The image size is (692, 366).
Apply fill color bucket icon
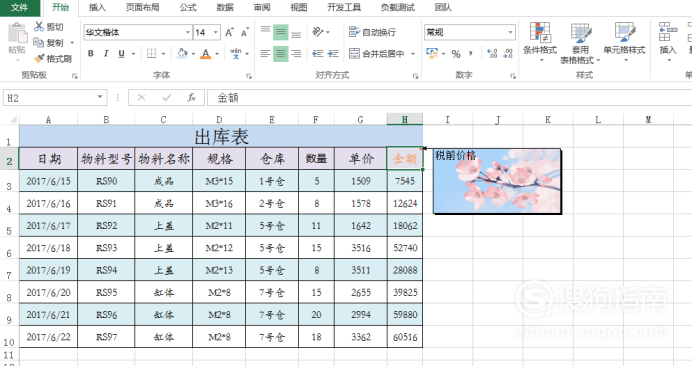pyautogui.click(x=182, y=53)
